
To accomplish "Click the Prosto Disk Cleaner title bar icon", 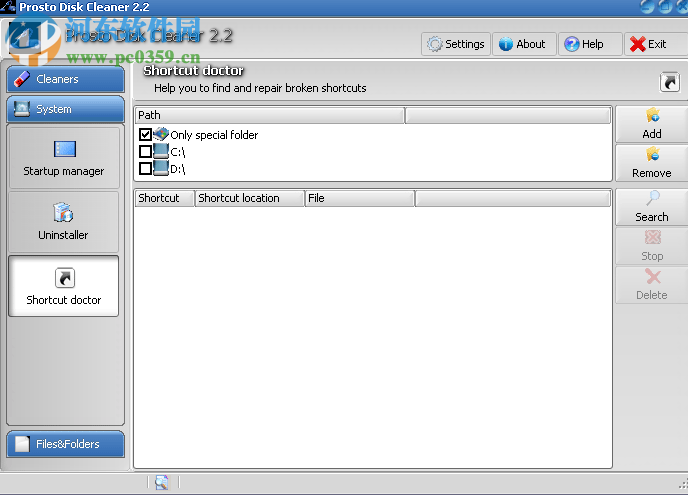I will pos(8,6).
